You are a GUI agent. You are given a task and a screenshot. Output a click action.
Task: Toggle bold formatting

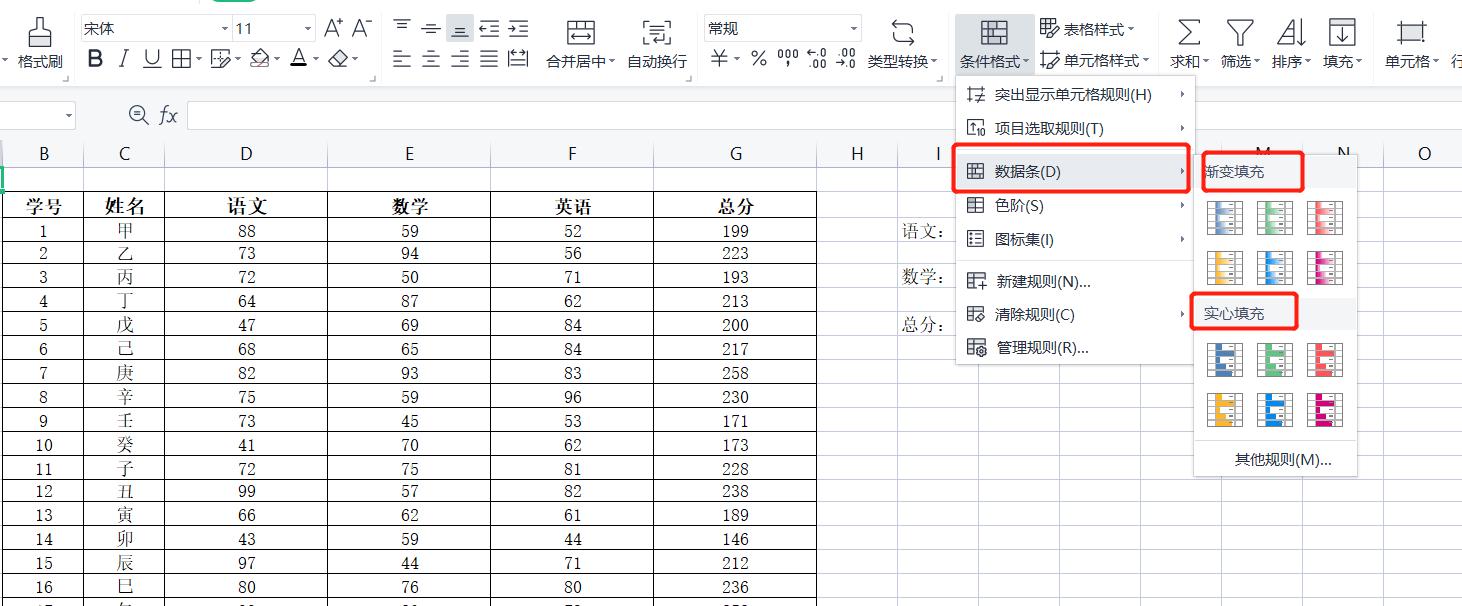(95, 59)
